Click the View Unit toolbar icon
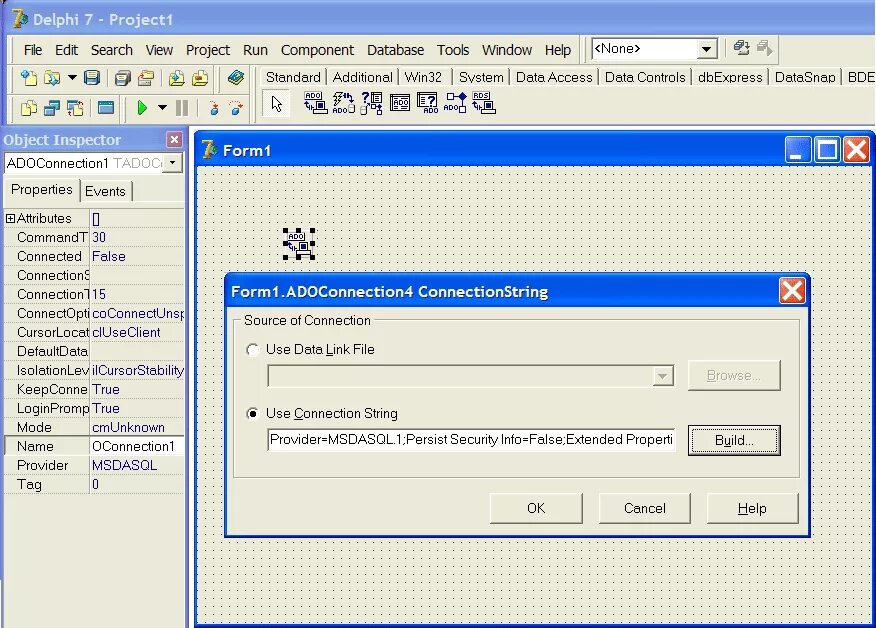 [x=28, y=107]
